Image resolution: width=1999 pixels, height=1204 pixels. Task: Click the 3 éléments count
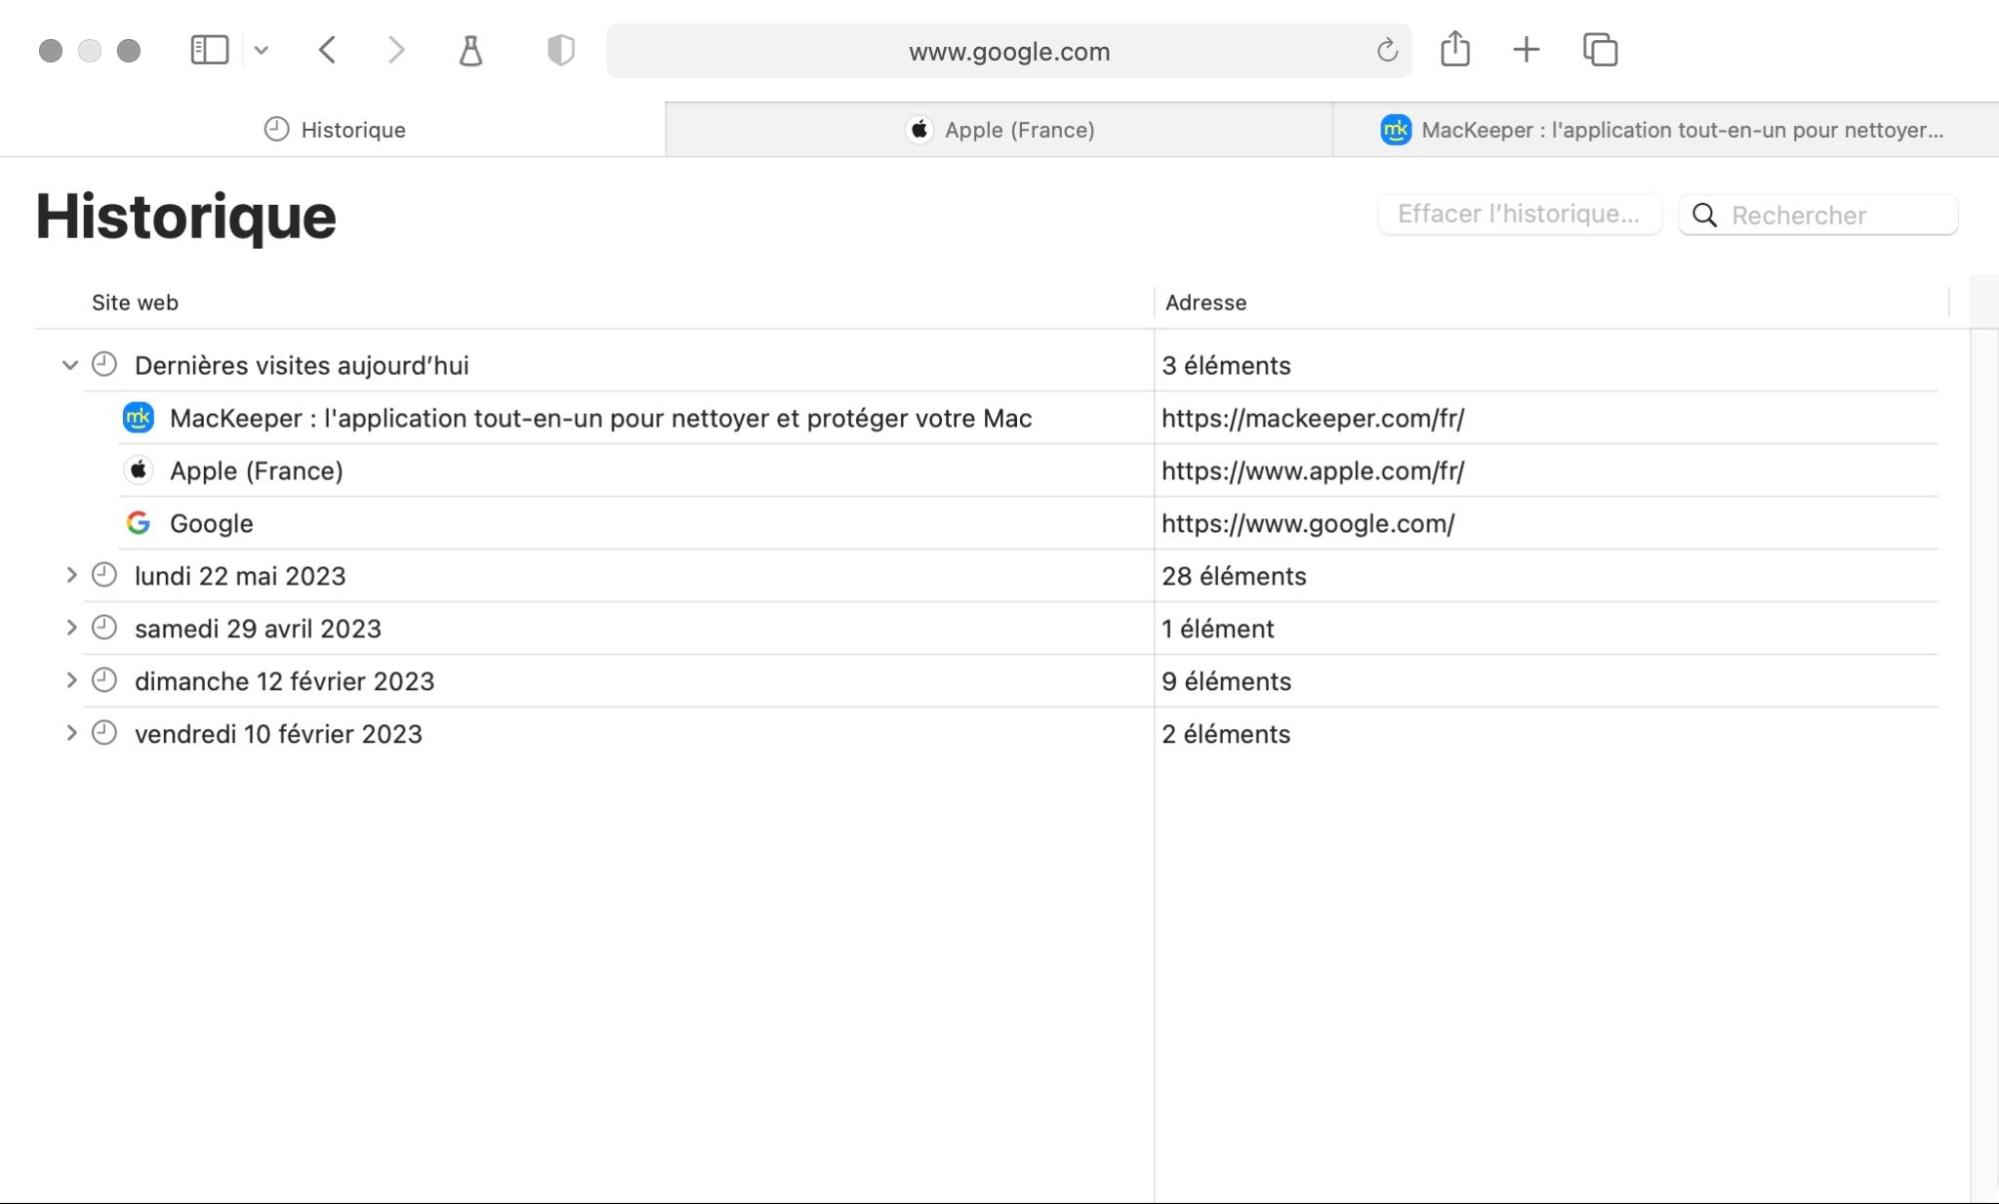pos(1226,365)
